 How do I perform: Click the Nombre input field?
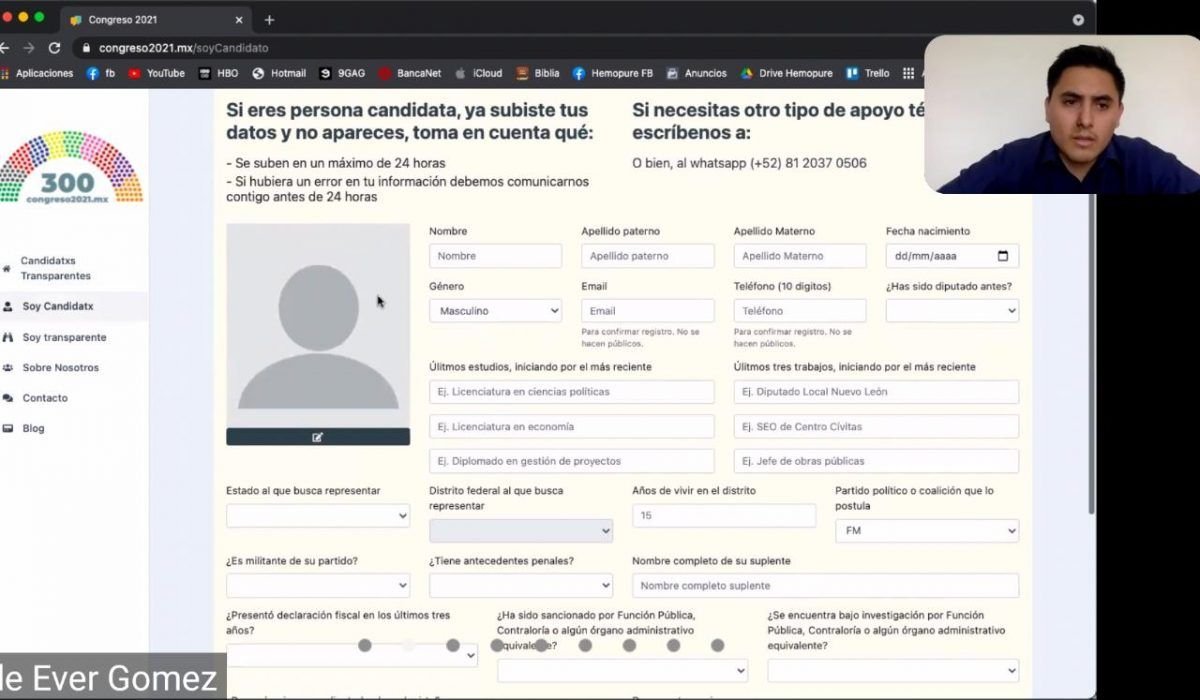[495, 256]
